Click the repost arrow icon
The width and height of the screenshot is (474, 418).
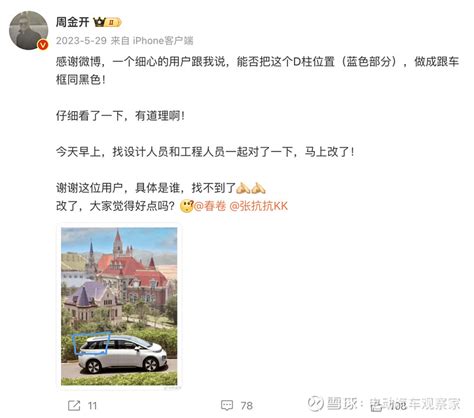pyautogui.click(x=74, y=405)
